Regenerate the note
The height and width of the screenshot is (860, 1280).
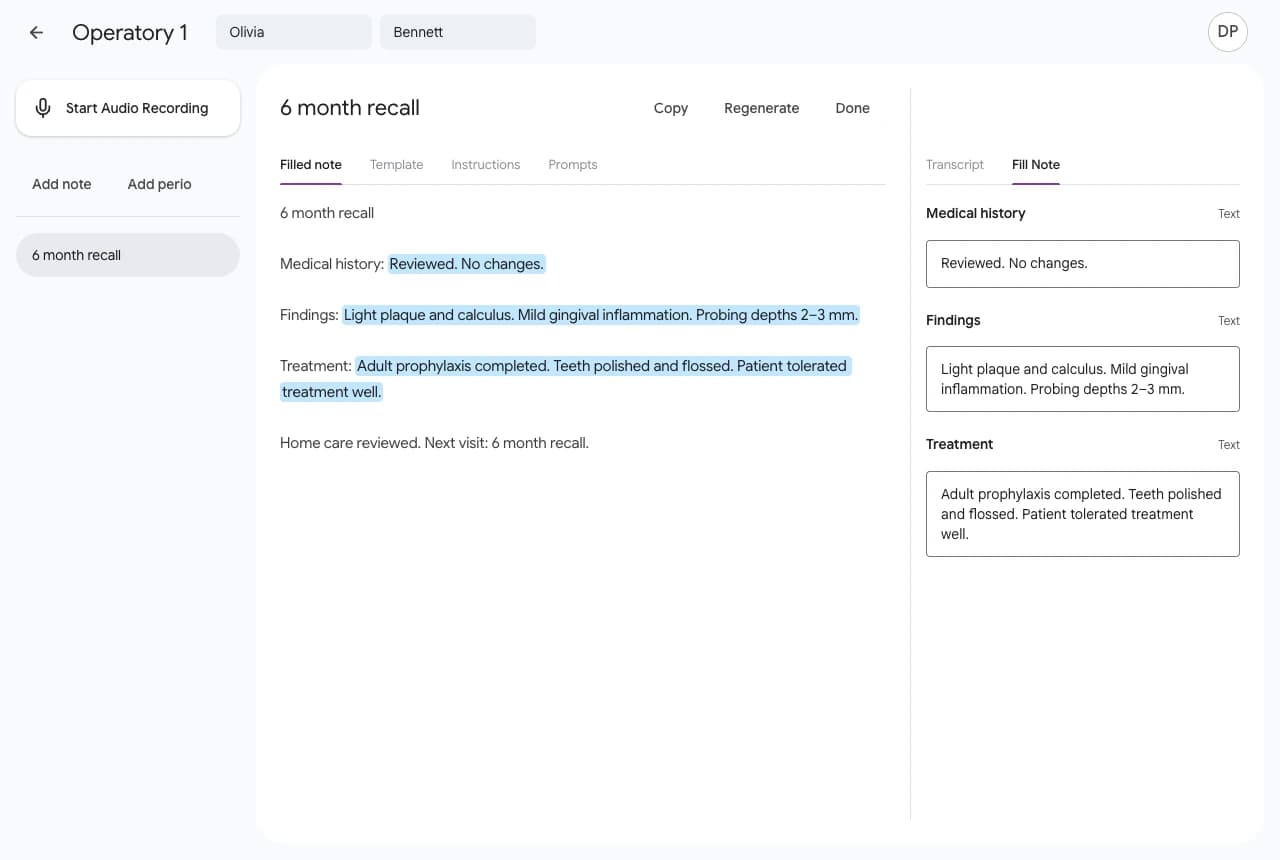click(761, 108)
